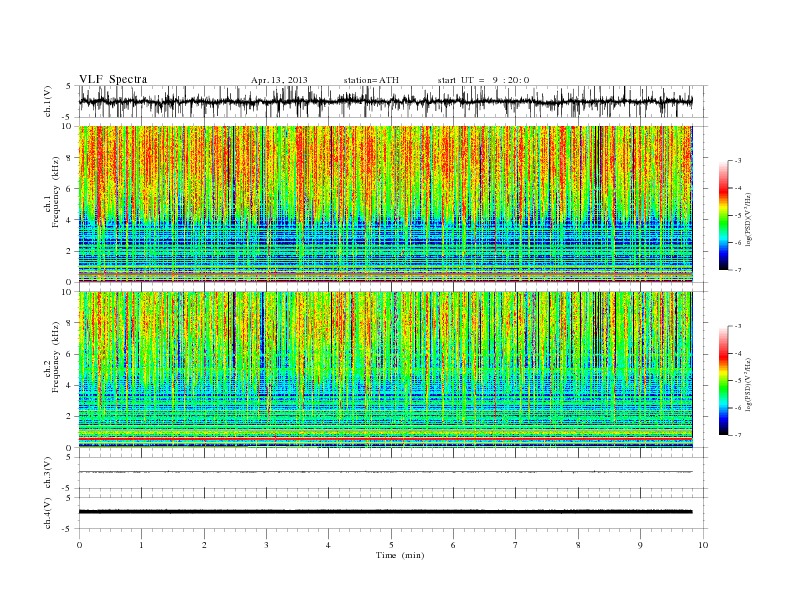
Task: Click the 'ch.1(V)' axis label
Action: click(x=48, y=101)
